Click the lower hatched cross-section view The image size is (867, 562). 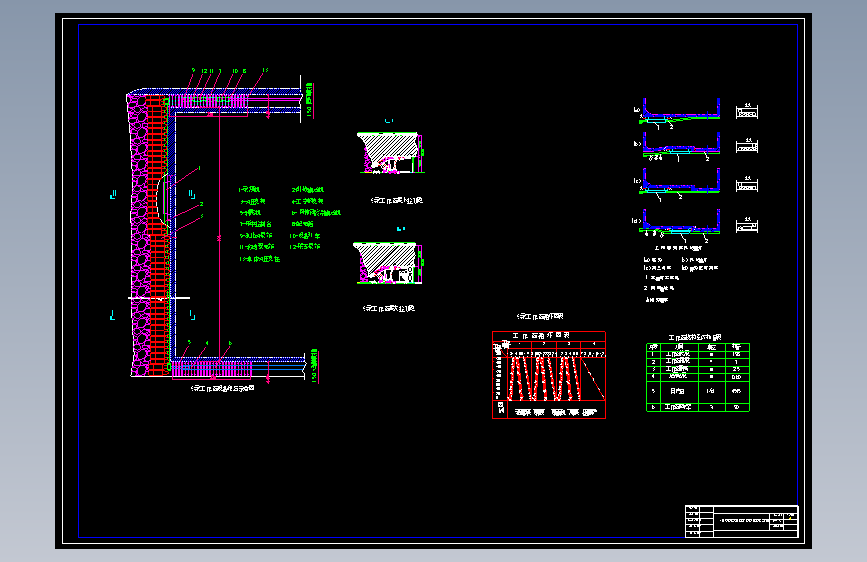tap(388, 263)
